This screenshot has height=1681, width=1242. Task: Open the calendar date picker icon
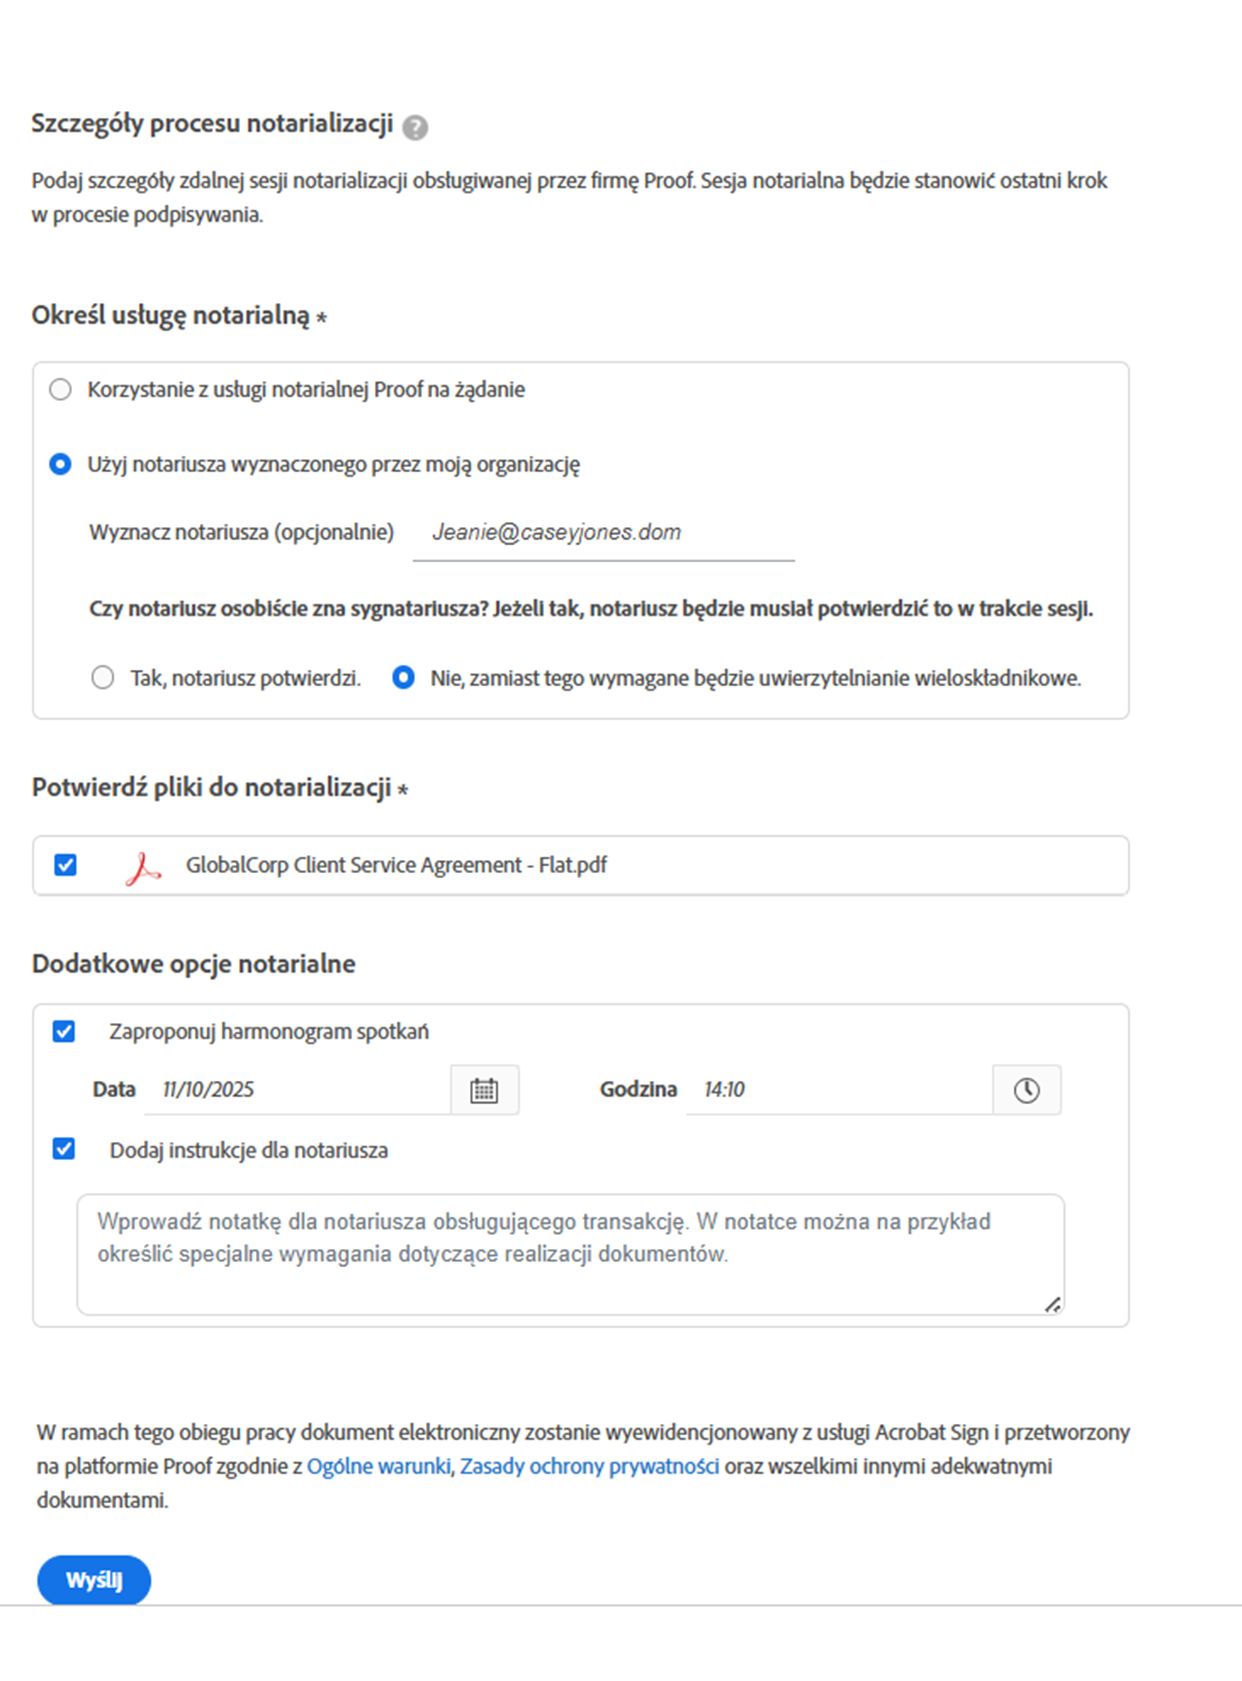click(x=484, y=1090)
